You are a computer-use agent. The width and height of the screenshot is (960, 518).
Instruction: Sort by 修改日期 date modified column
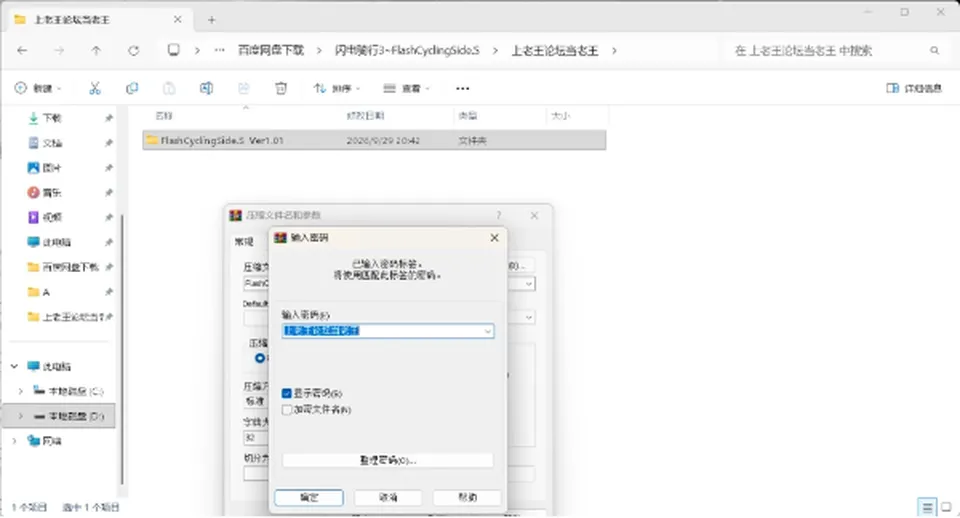366,116
